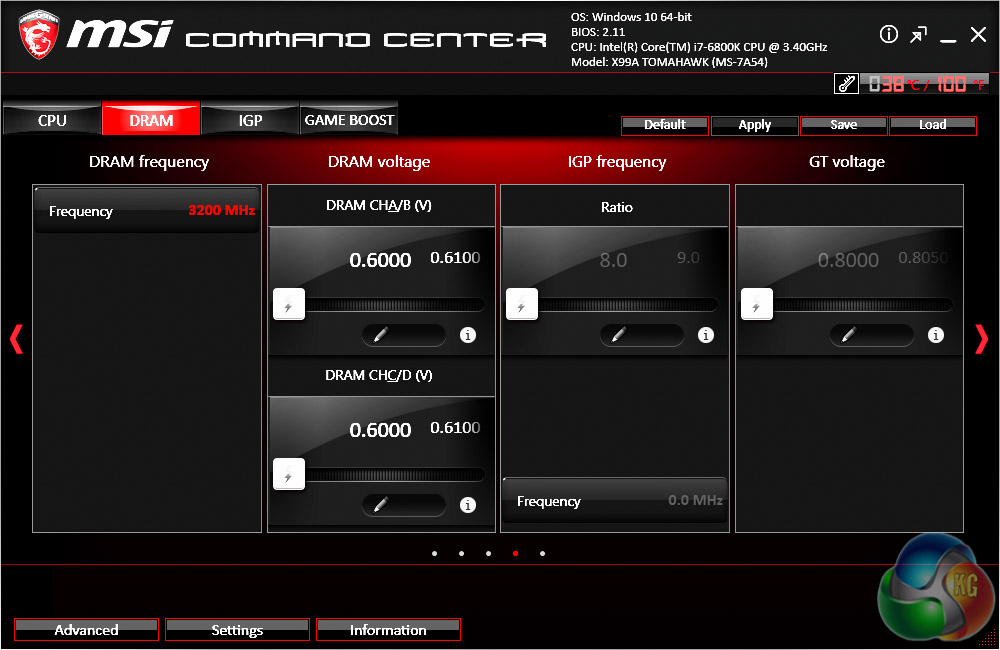Select 0.6000 value in DRAM CHA/B

tap(380, 260)
